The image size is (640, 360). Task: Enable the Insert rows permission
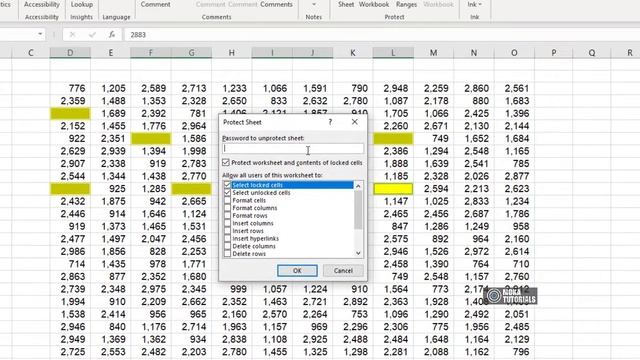click(x=228, y=231)
